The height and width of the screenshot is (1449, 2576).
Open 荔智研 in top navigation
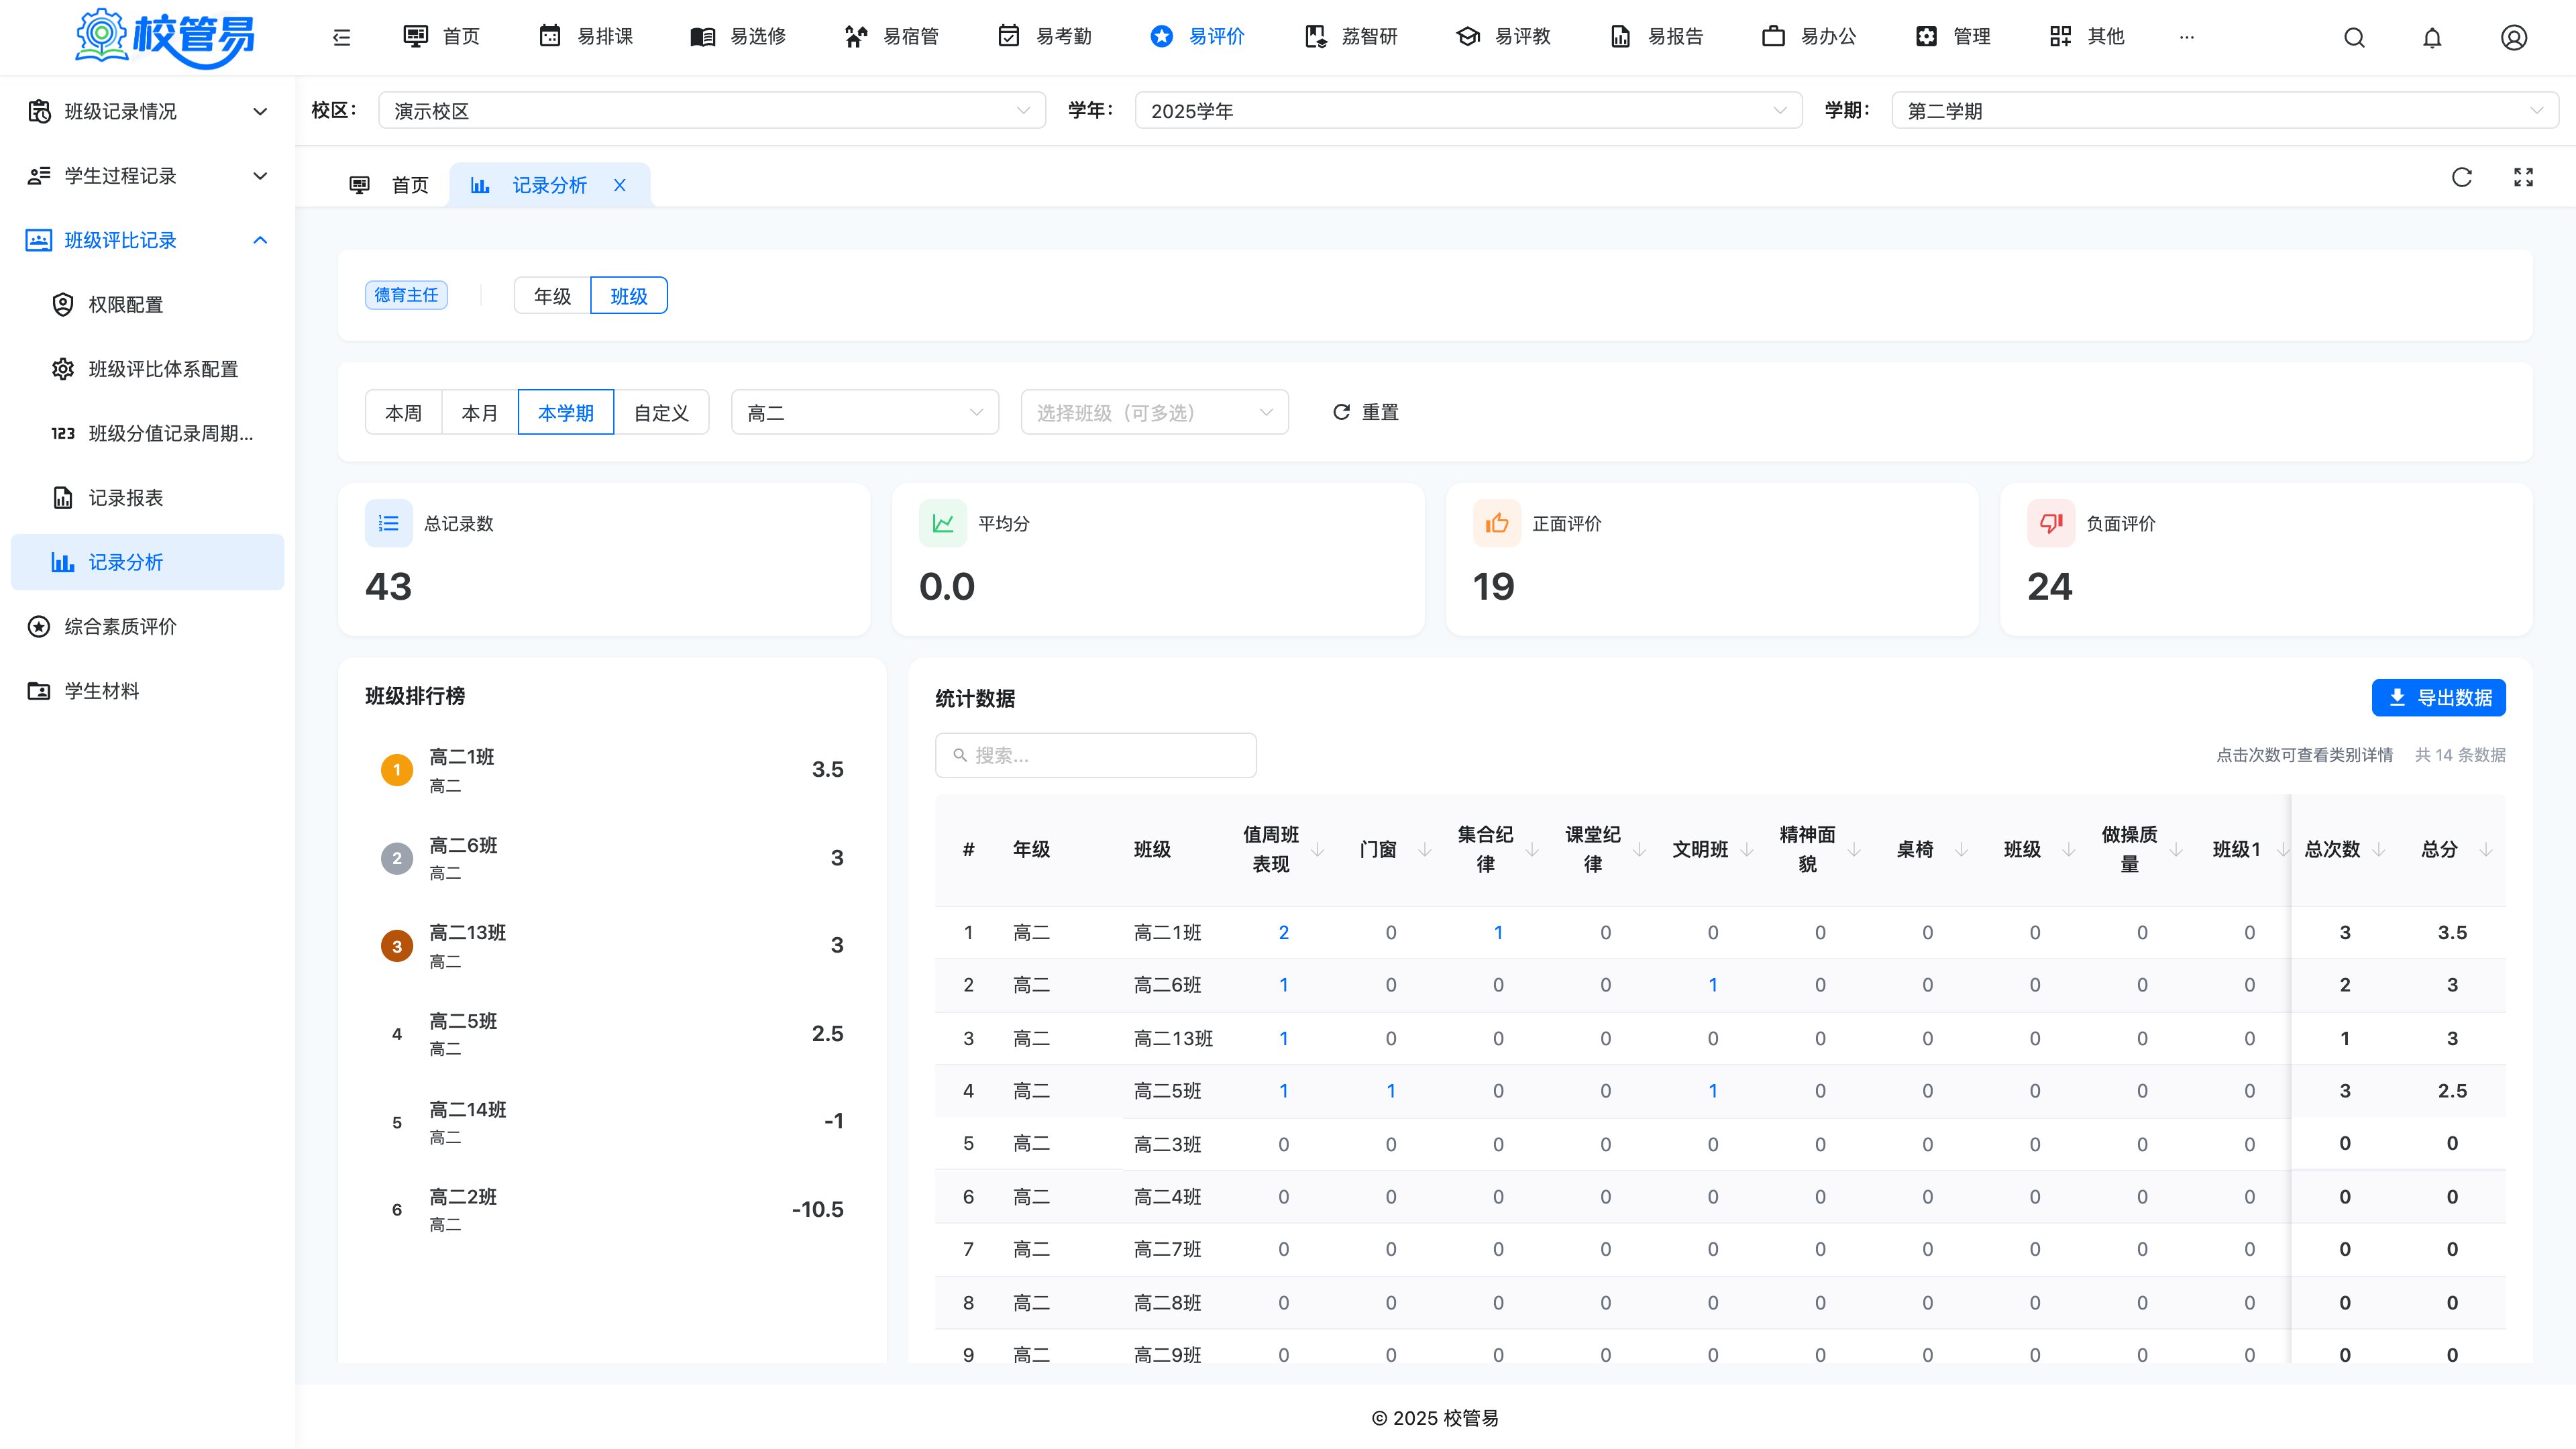tap(1351, 37)
